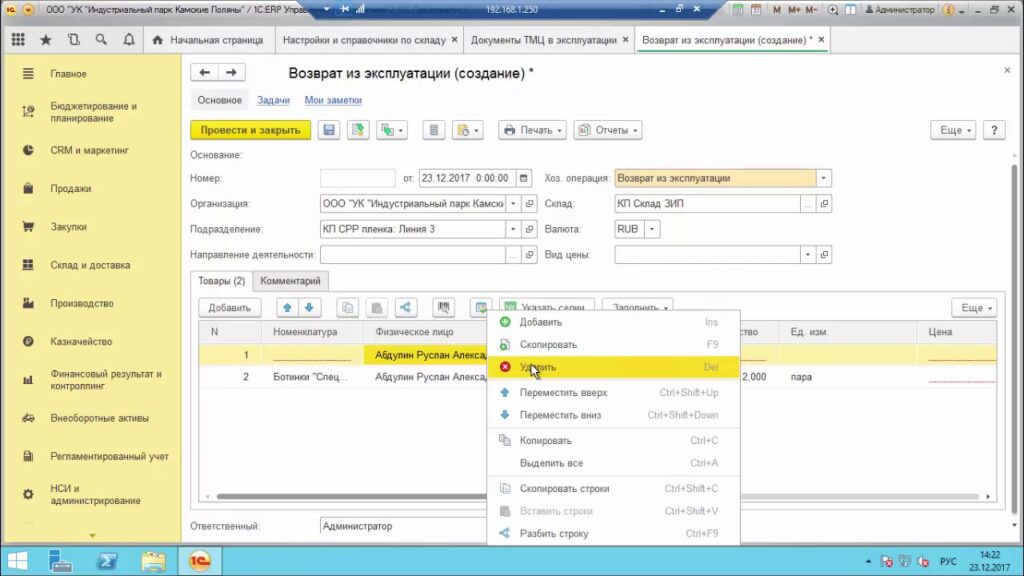Click the post document icon
Image resolution: width=1024 pixels, height=576 pixels.
coord(358,130)
